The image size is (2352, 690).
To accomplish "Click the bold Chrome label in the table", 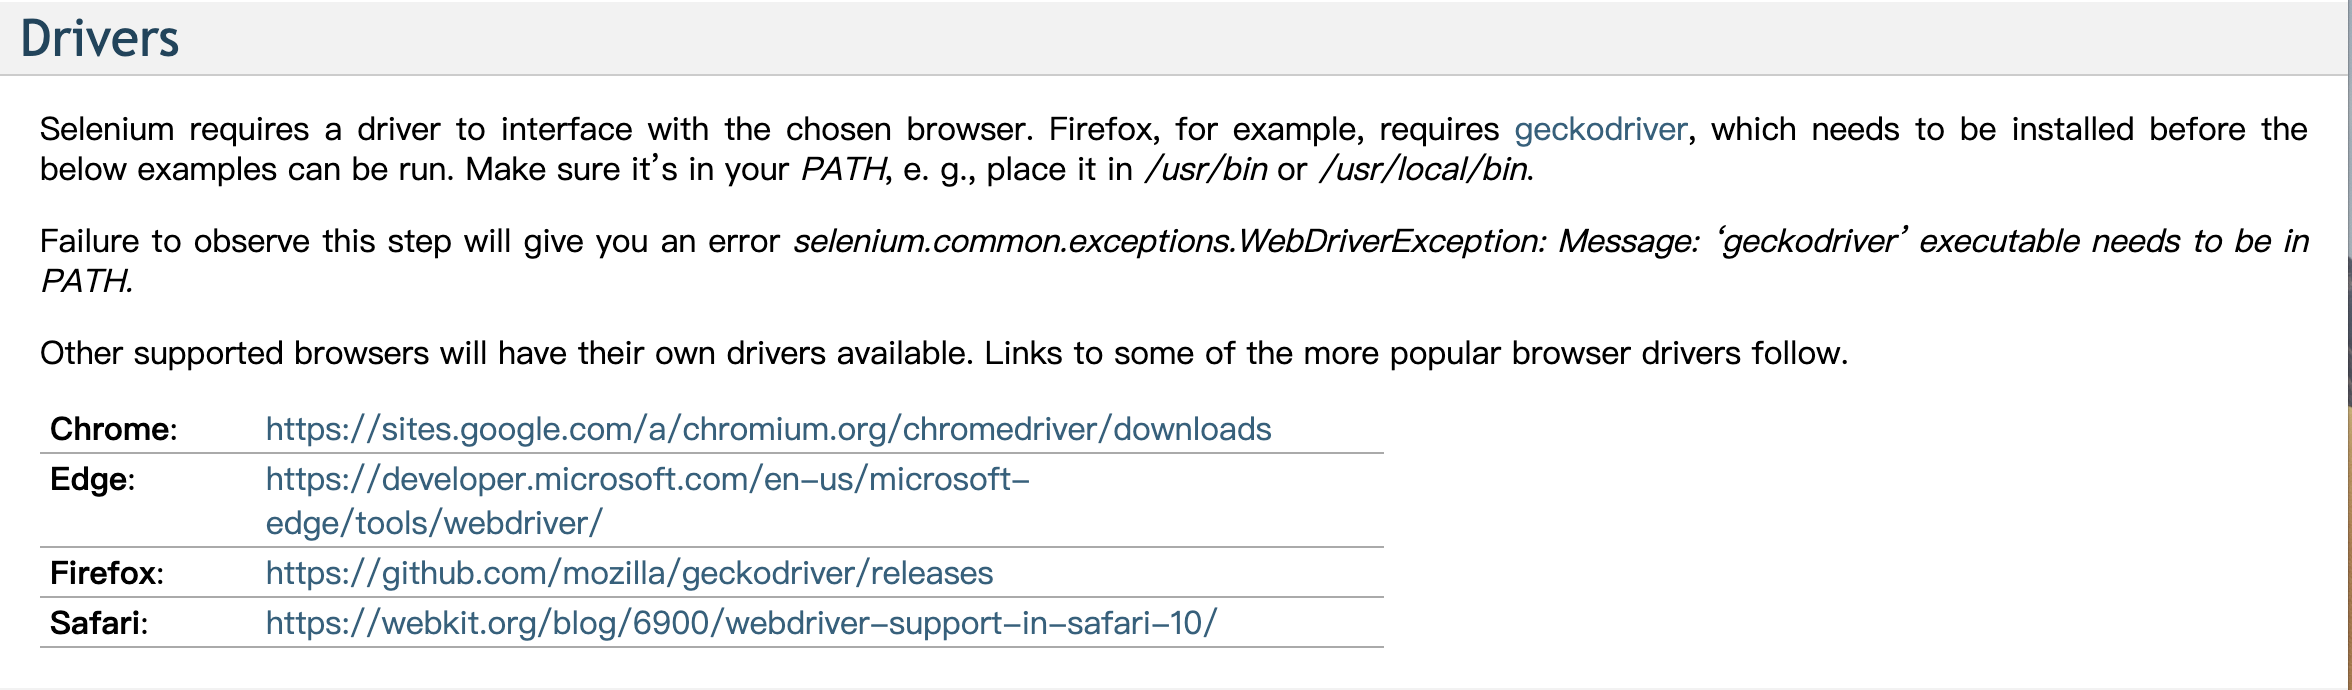I will coord(113,429).
